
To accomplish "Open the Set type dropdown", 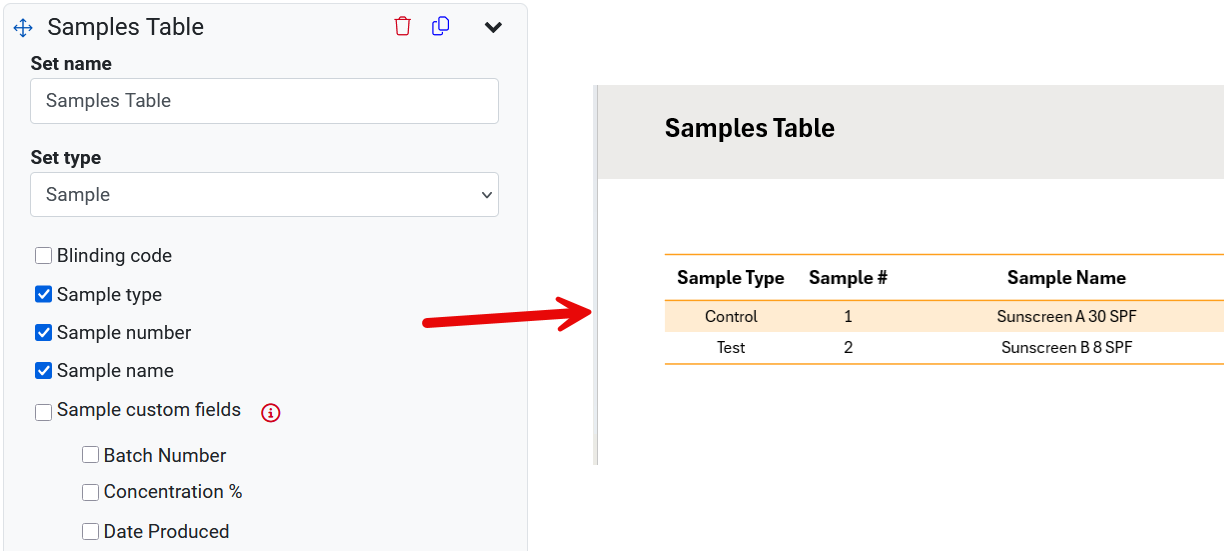I will click(264, 195).
